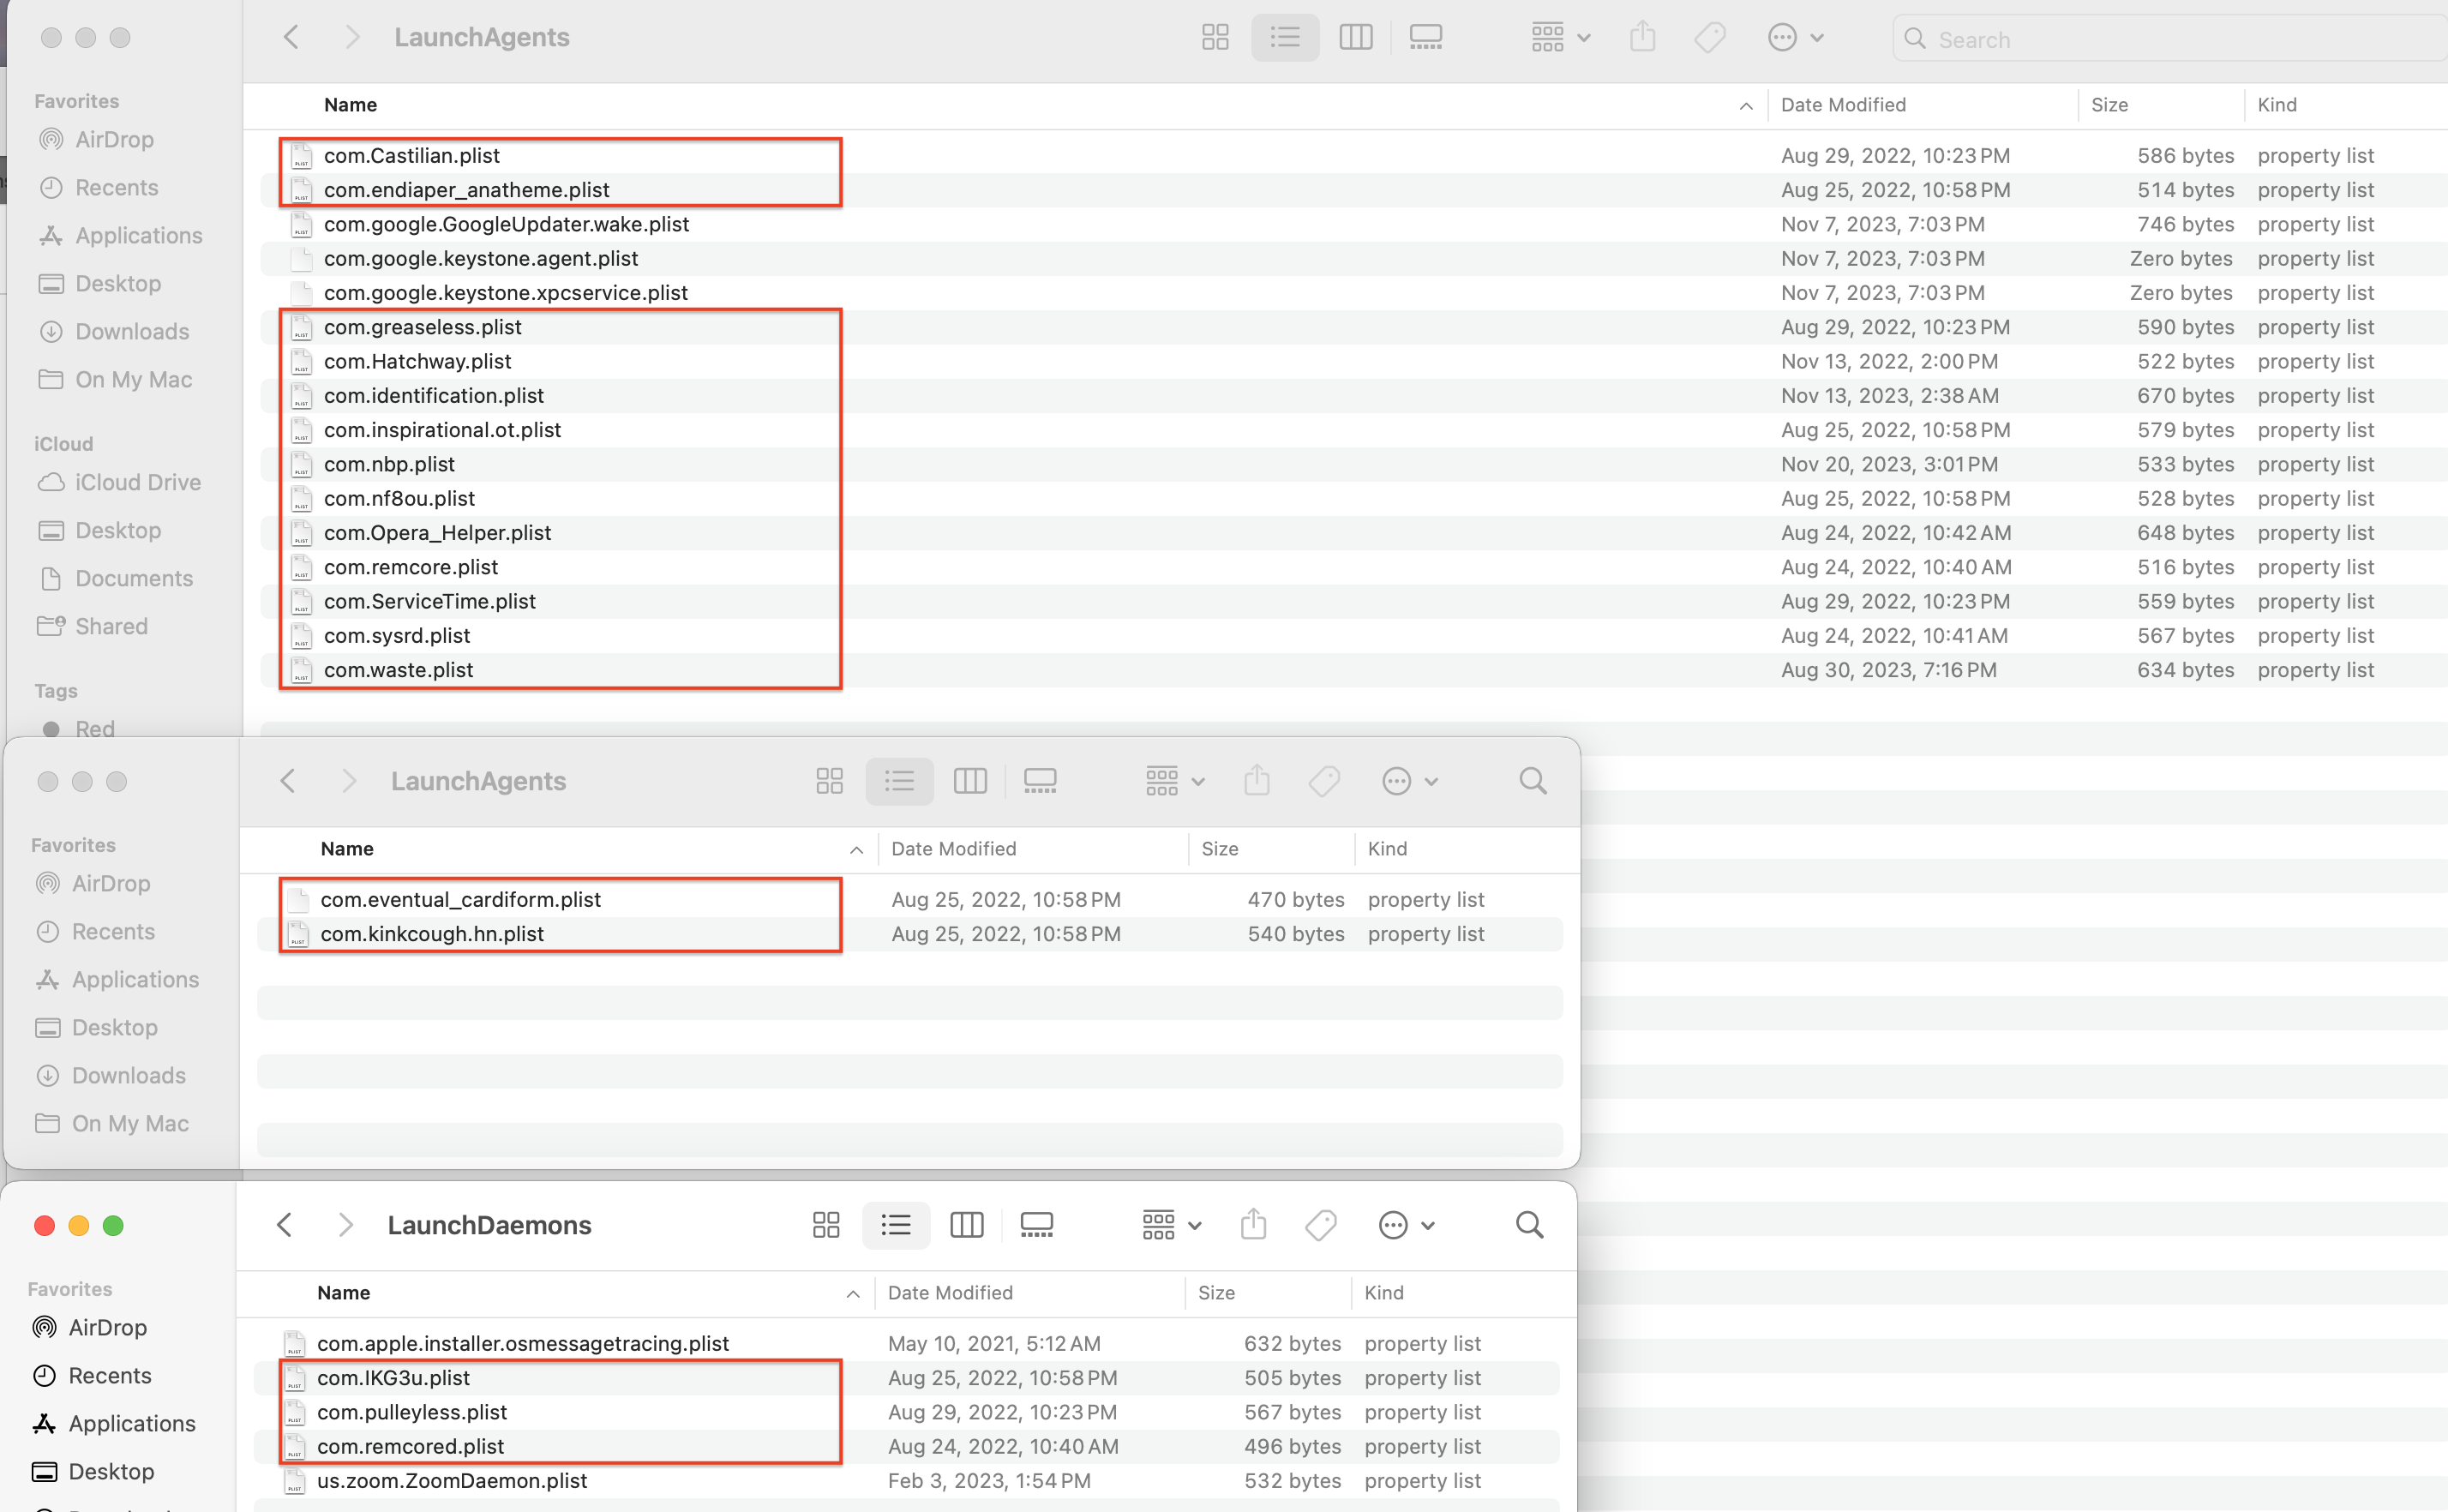
Task: Switch top window to gallery view
Action: pos(1425,38)
